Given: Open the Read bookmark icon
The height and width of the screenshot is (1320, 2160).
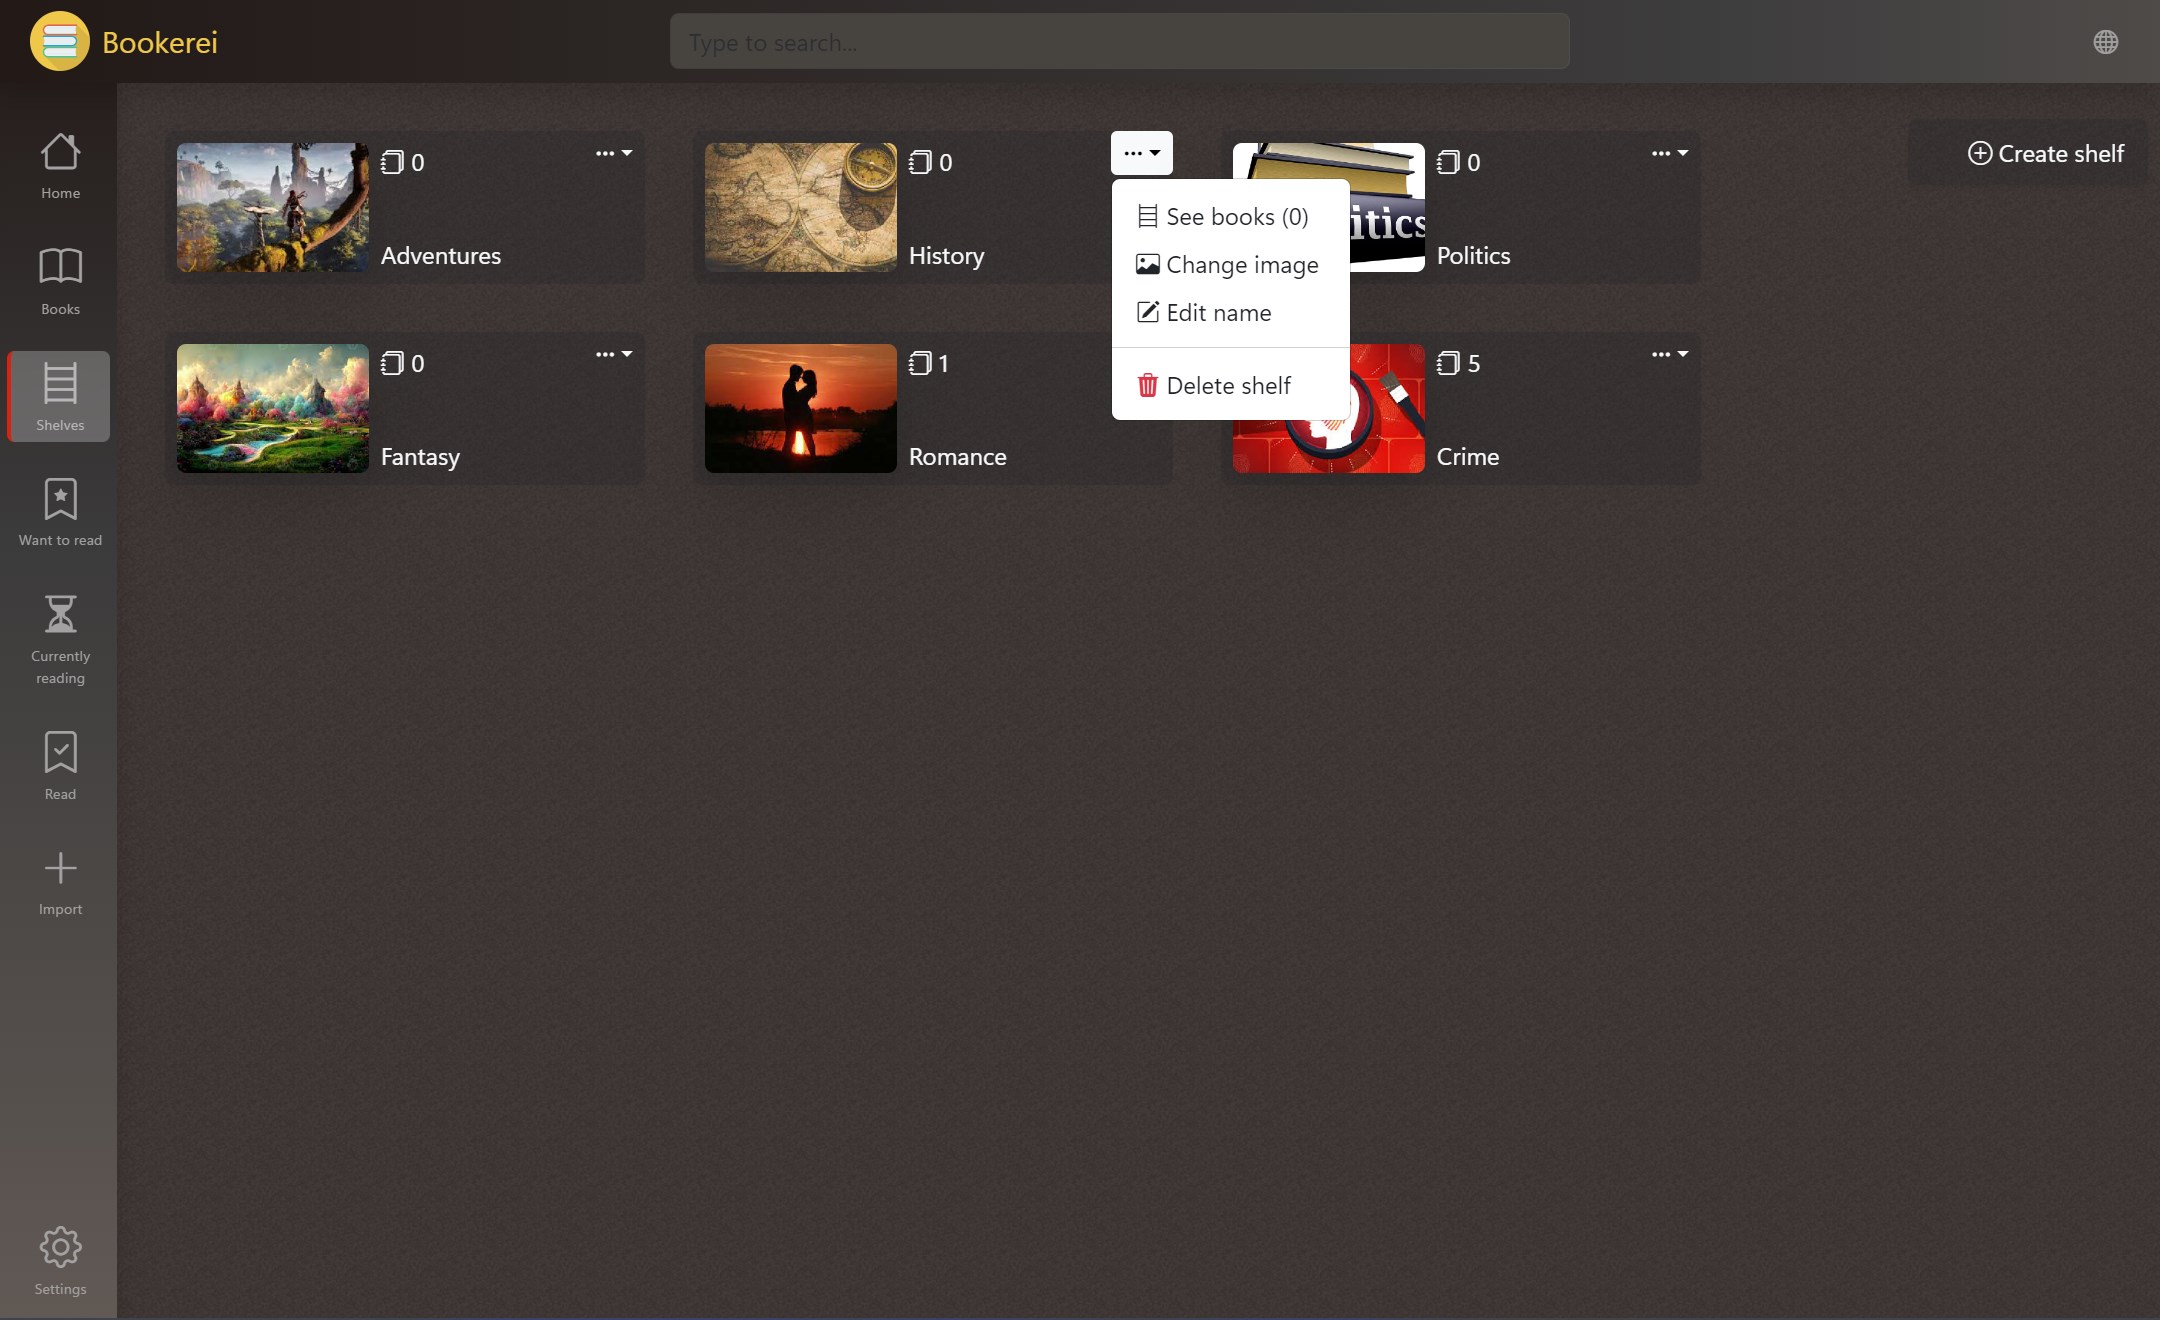Looking at the screenshot, I should coord(60,753).
